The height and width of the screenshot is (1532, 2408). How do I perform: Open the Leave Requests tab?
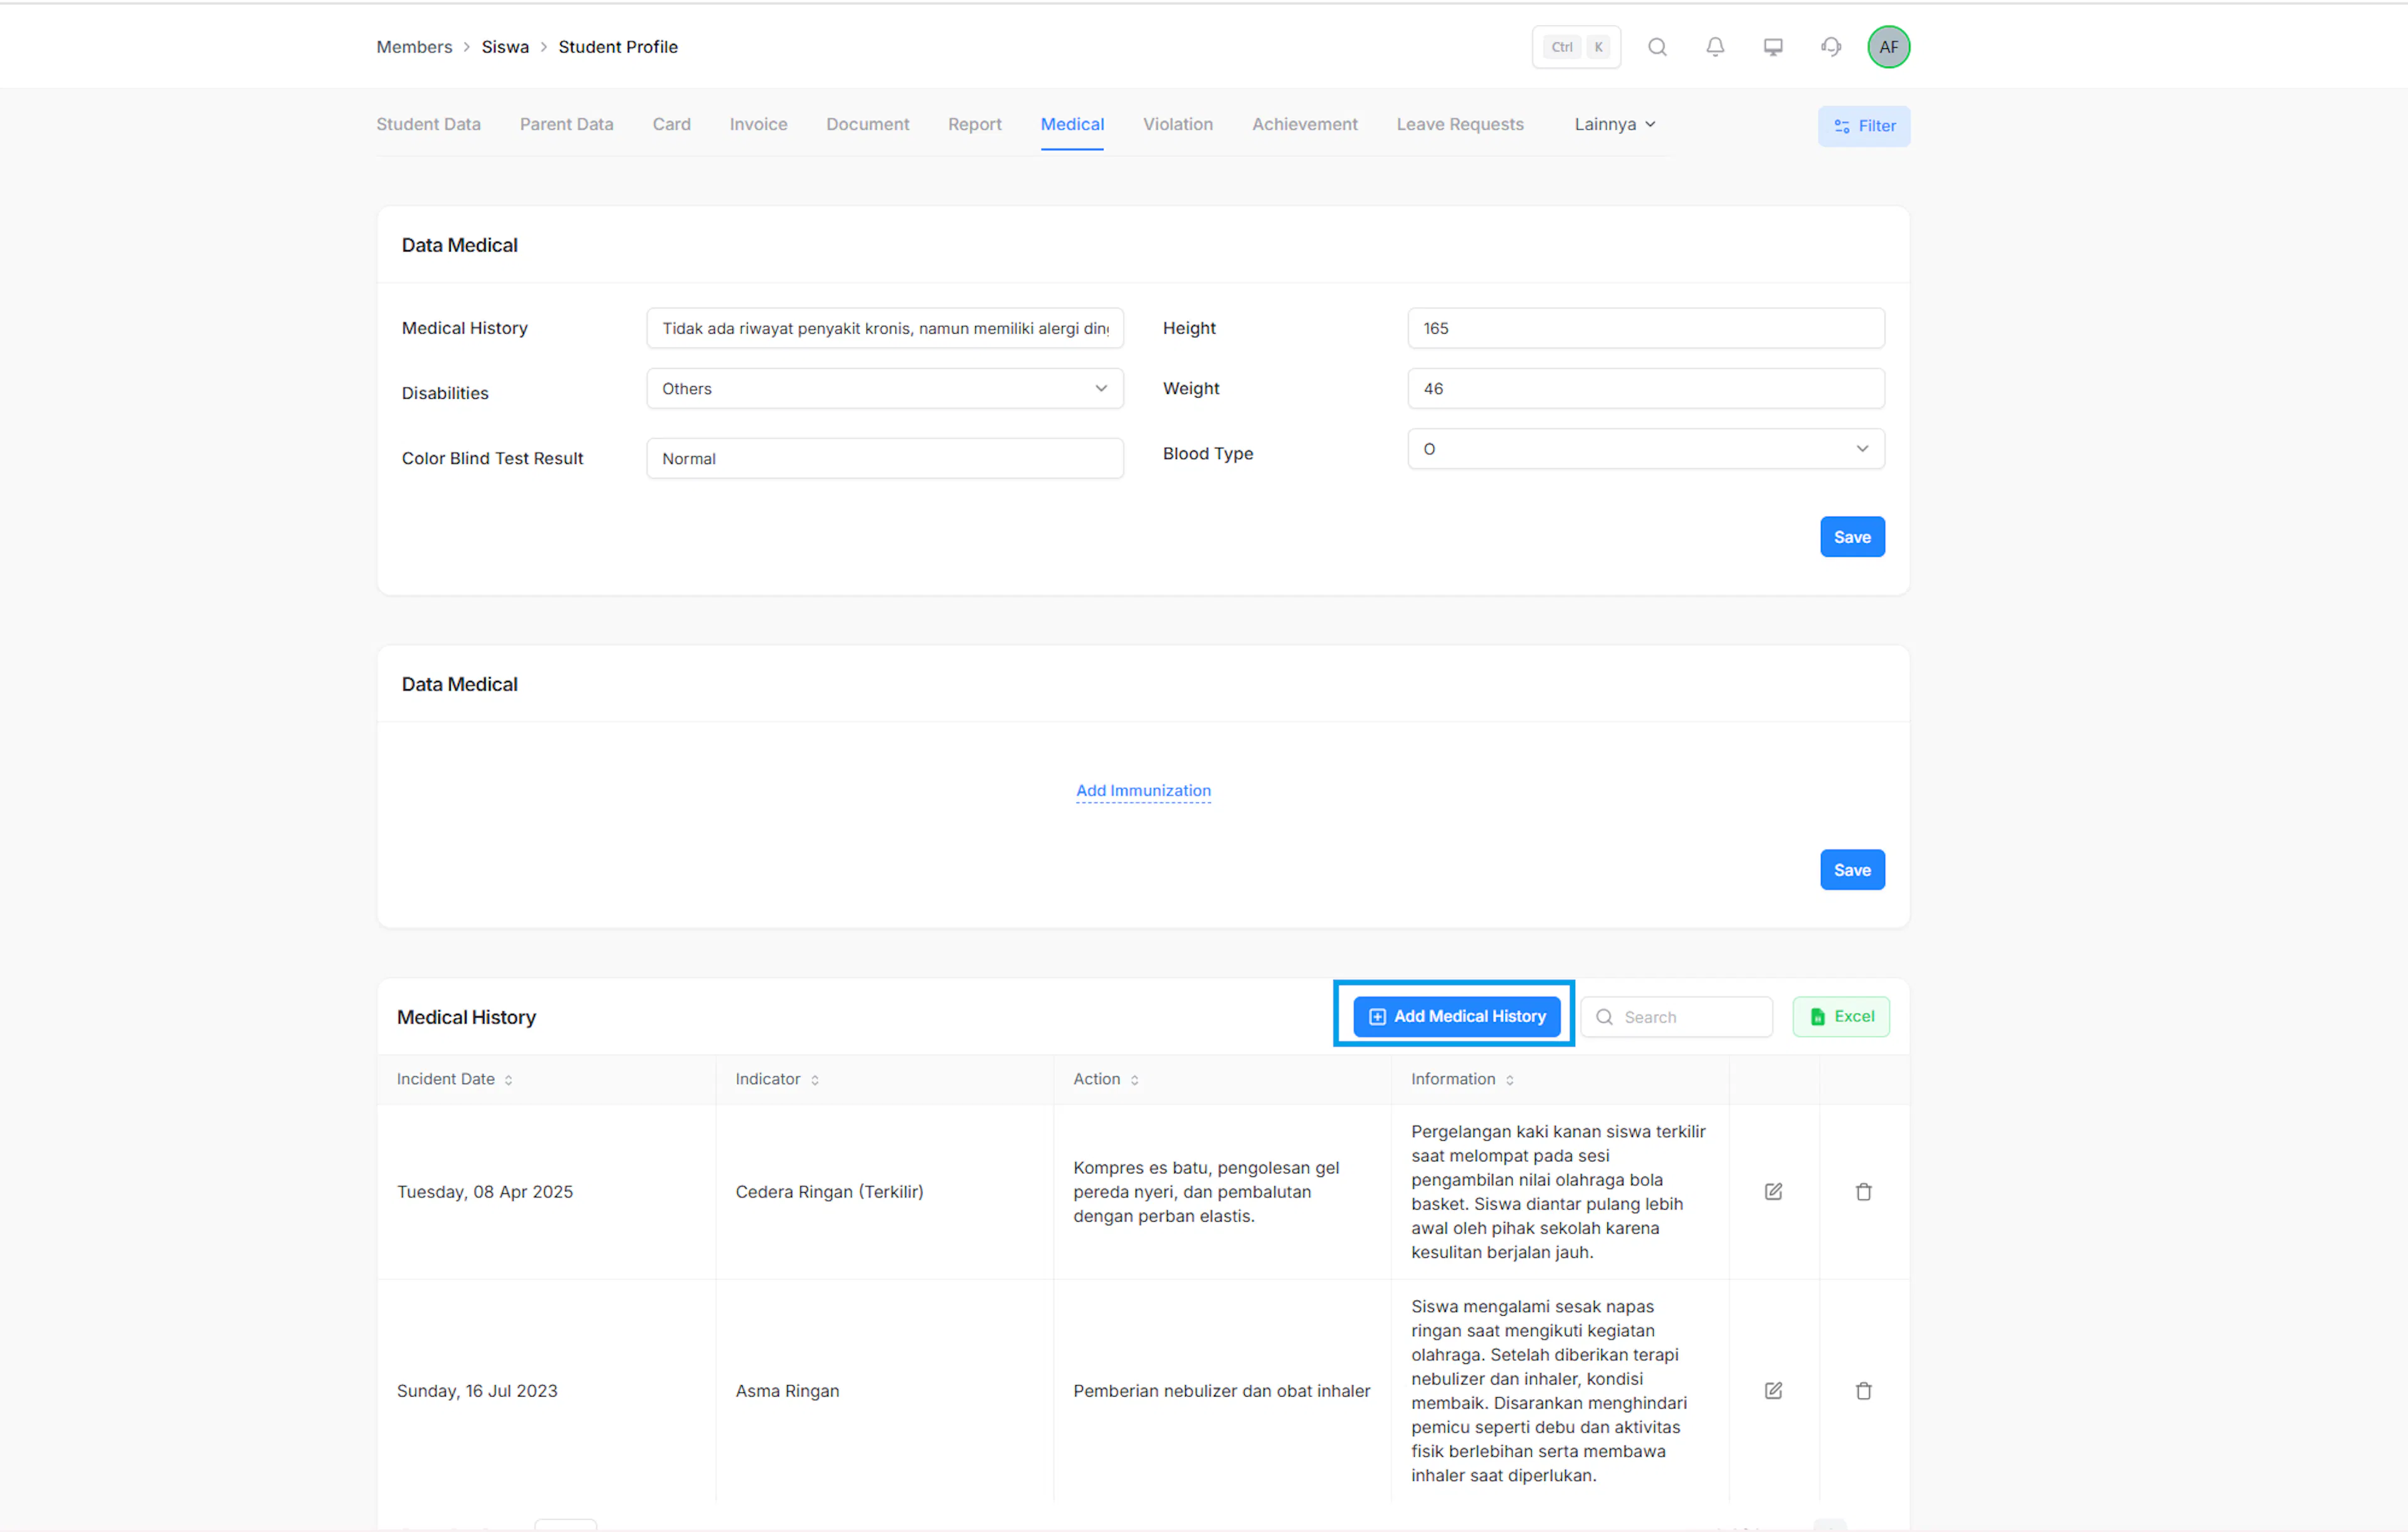(x=1459, y=124)
